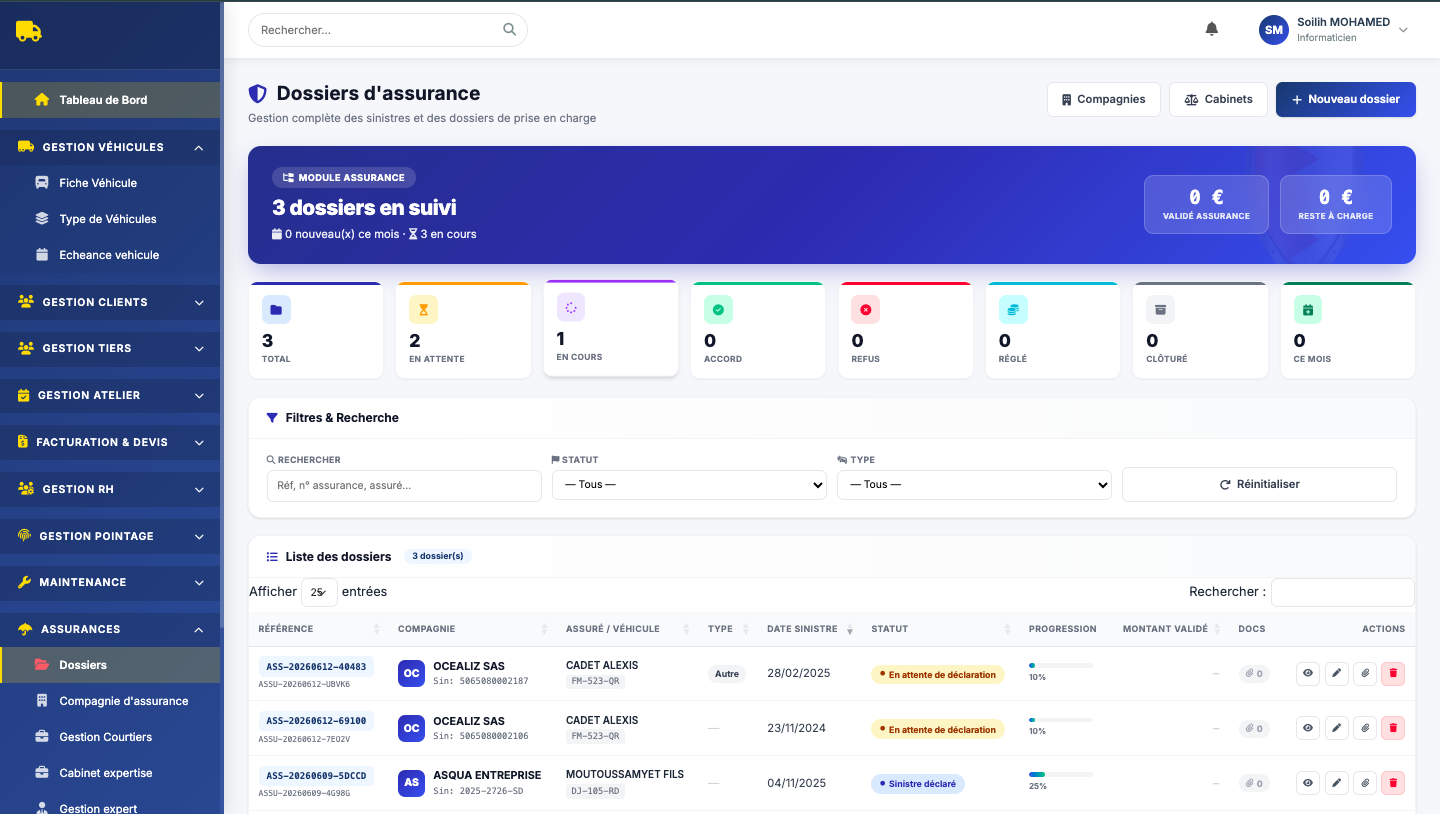The height and width of the screenshot is (814, 1440).
Task: Edit dossier ASS-20260612-40483 with pencil icon
Action: click(x=1336, y=674)
